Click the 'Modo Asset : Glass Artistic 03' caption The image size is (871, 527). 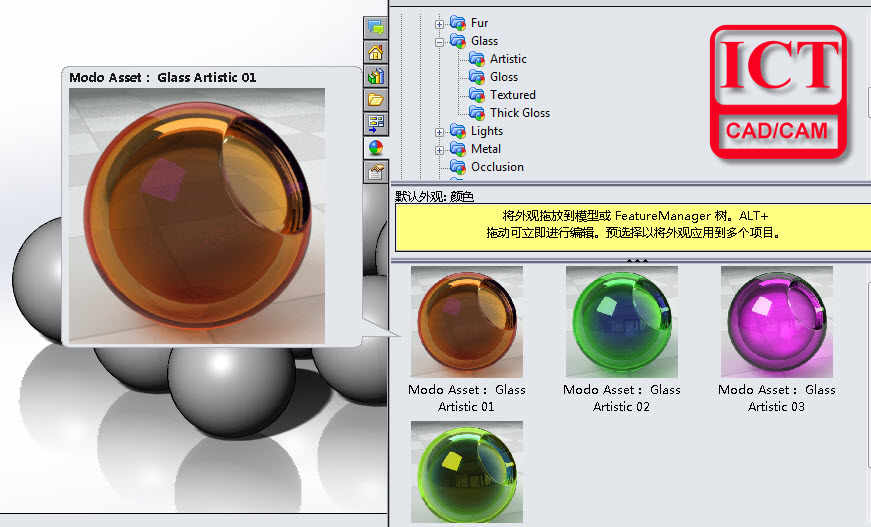point(777,398)
